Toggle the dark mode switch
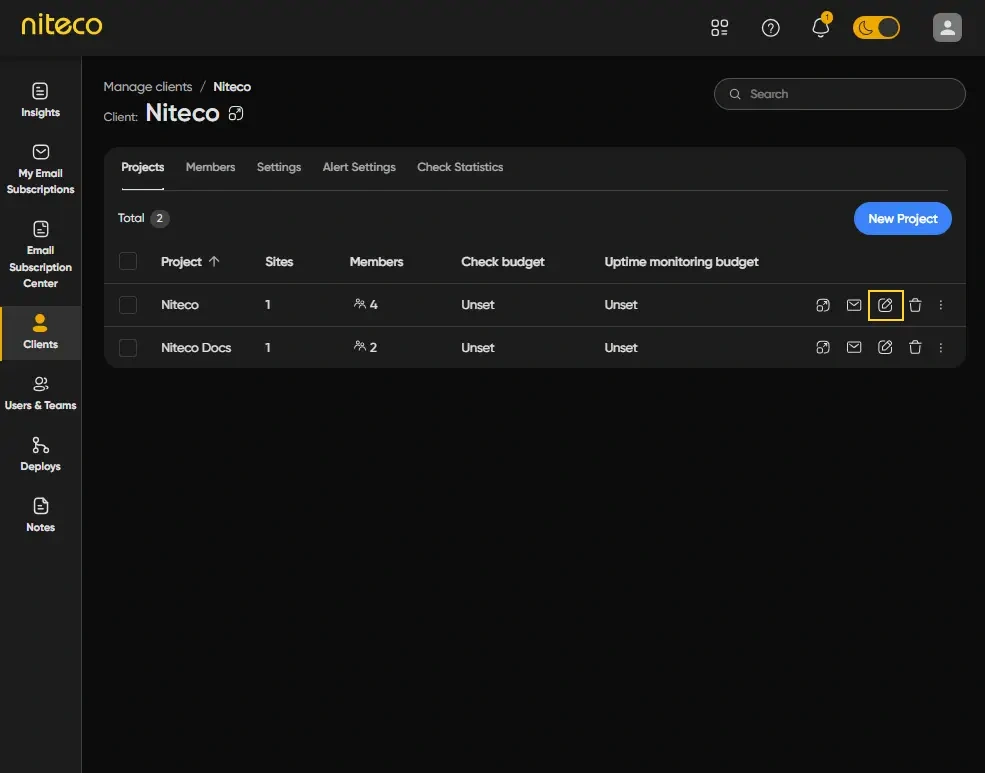Viewport: 985px width, 773px height. 876,28
